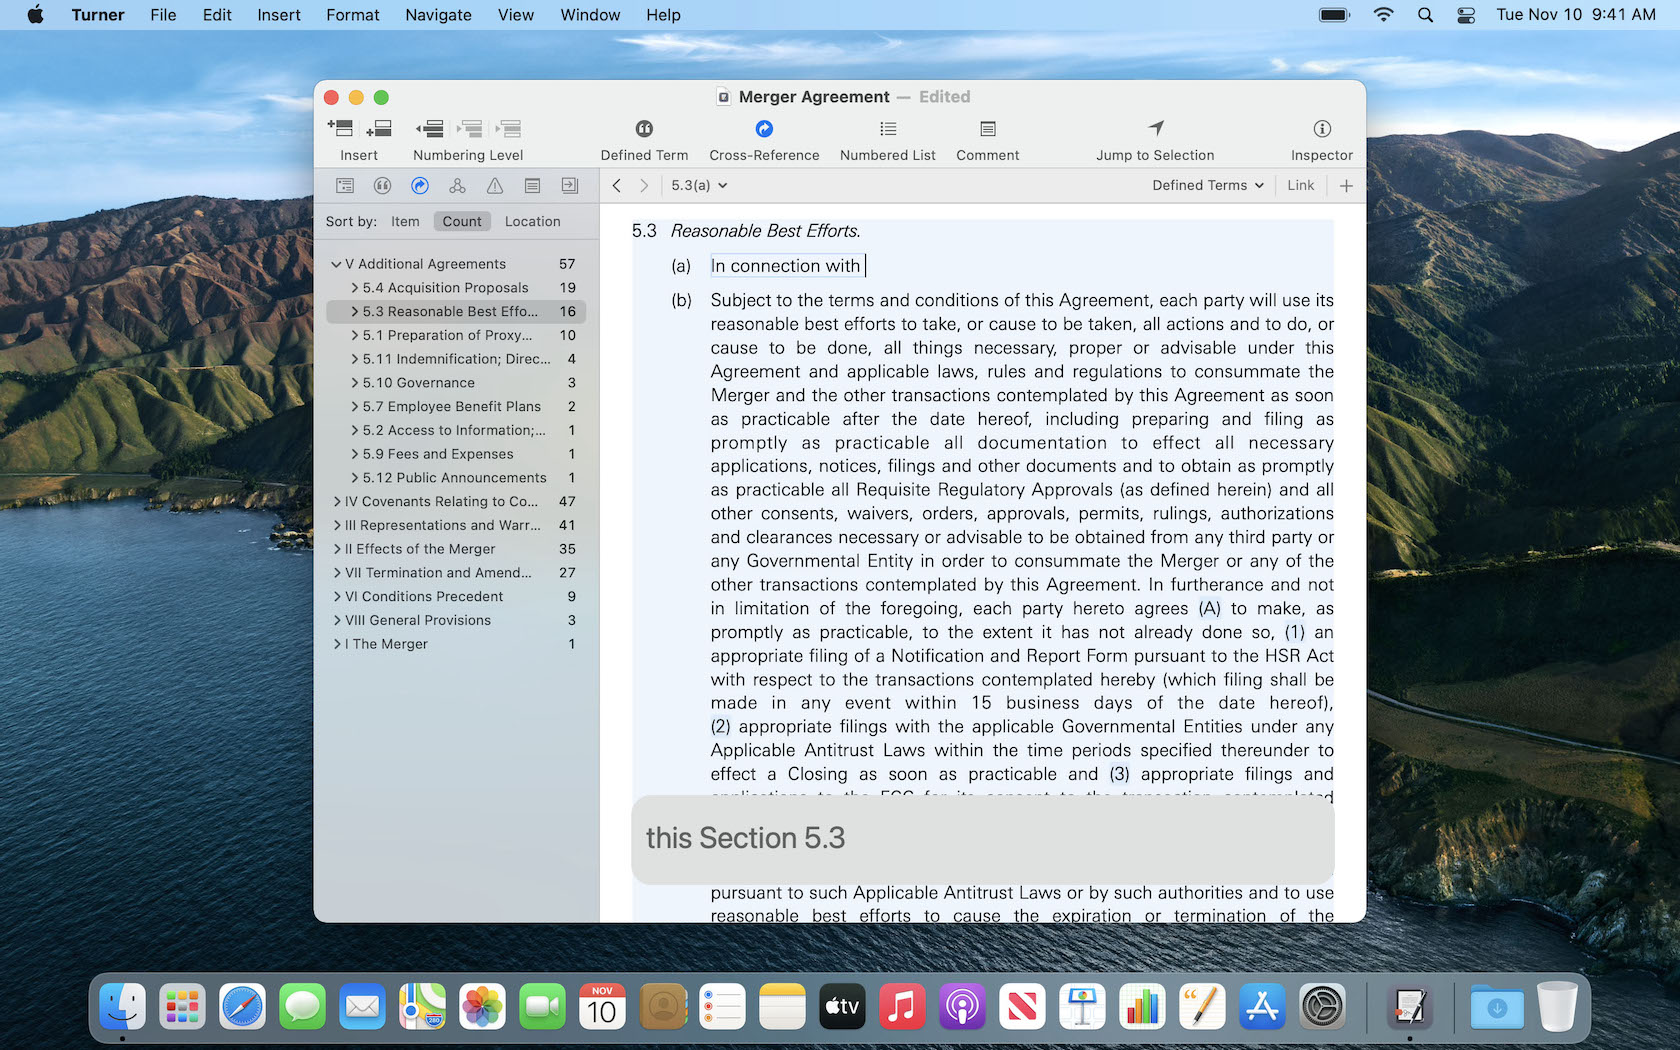The image size is (1680, 1050).
Task: Sort by Item
Action: pos(405,221)
